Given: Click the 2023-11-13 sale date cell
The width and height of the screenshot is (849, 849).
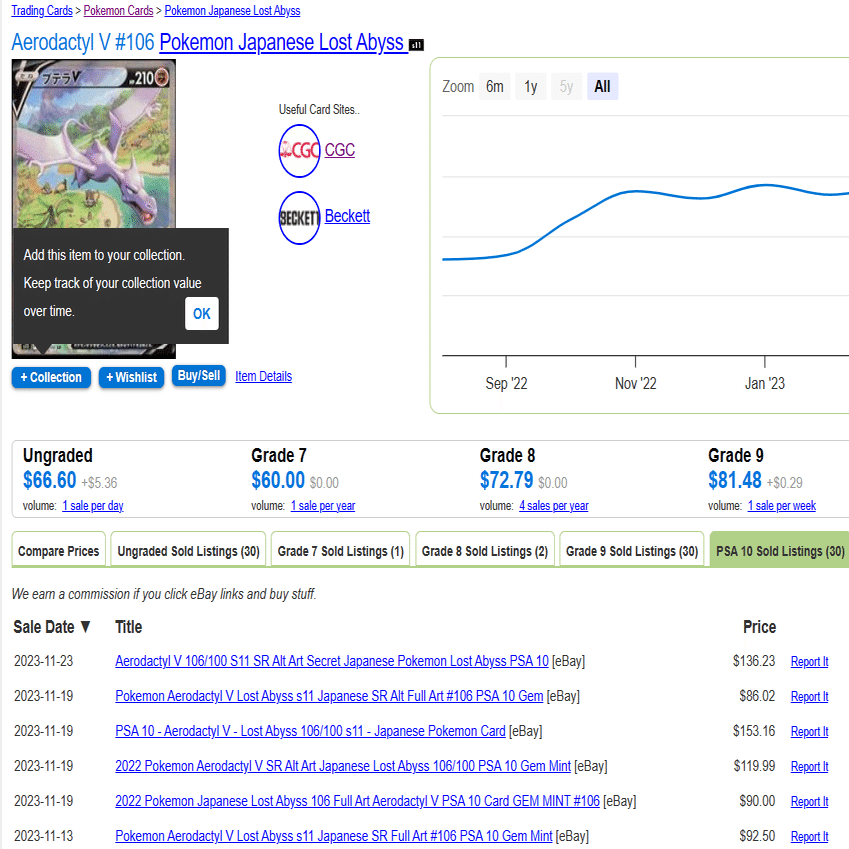Looking at the screenshot, I should (x=43, y=836).
